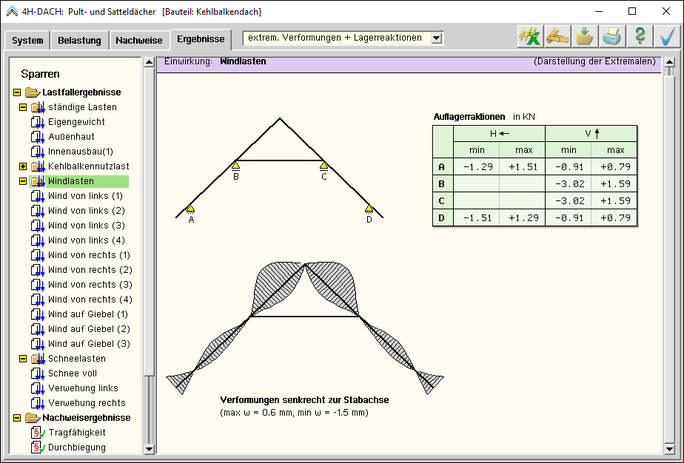This screenshot has height=463, width=684.
Task: Click the folder with green arrow icon
Action: (585, 37)
